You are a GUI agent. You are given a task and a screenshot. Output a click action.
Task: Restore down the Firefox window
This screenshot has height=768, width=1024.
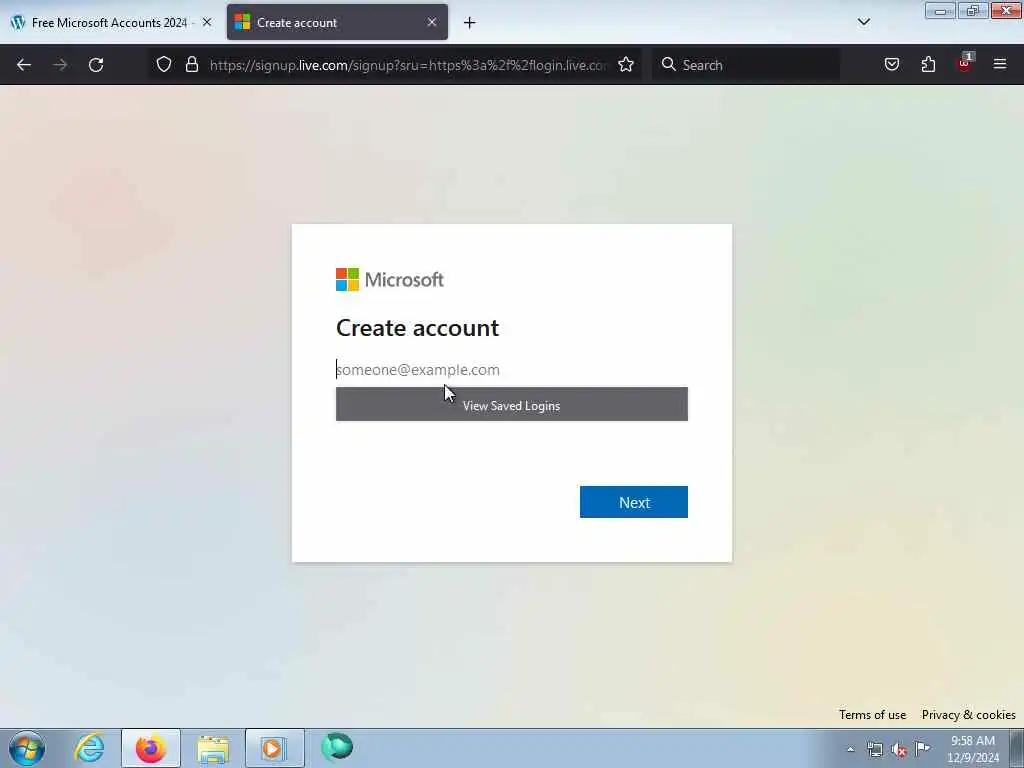coord(972,11)
